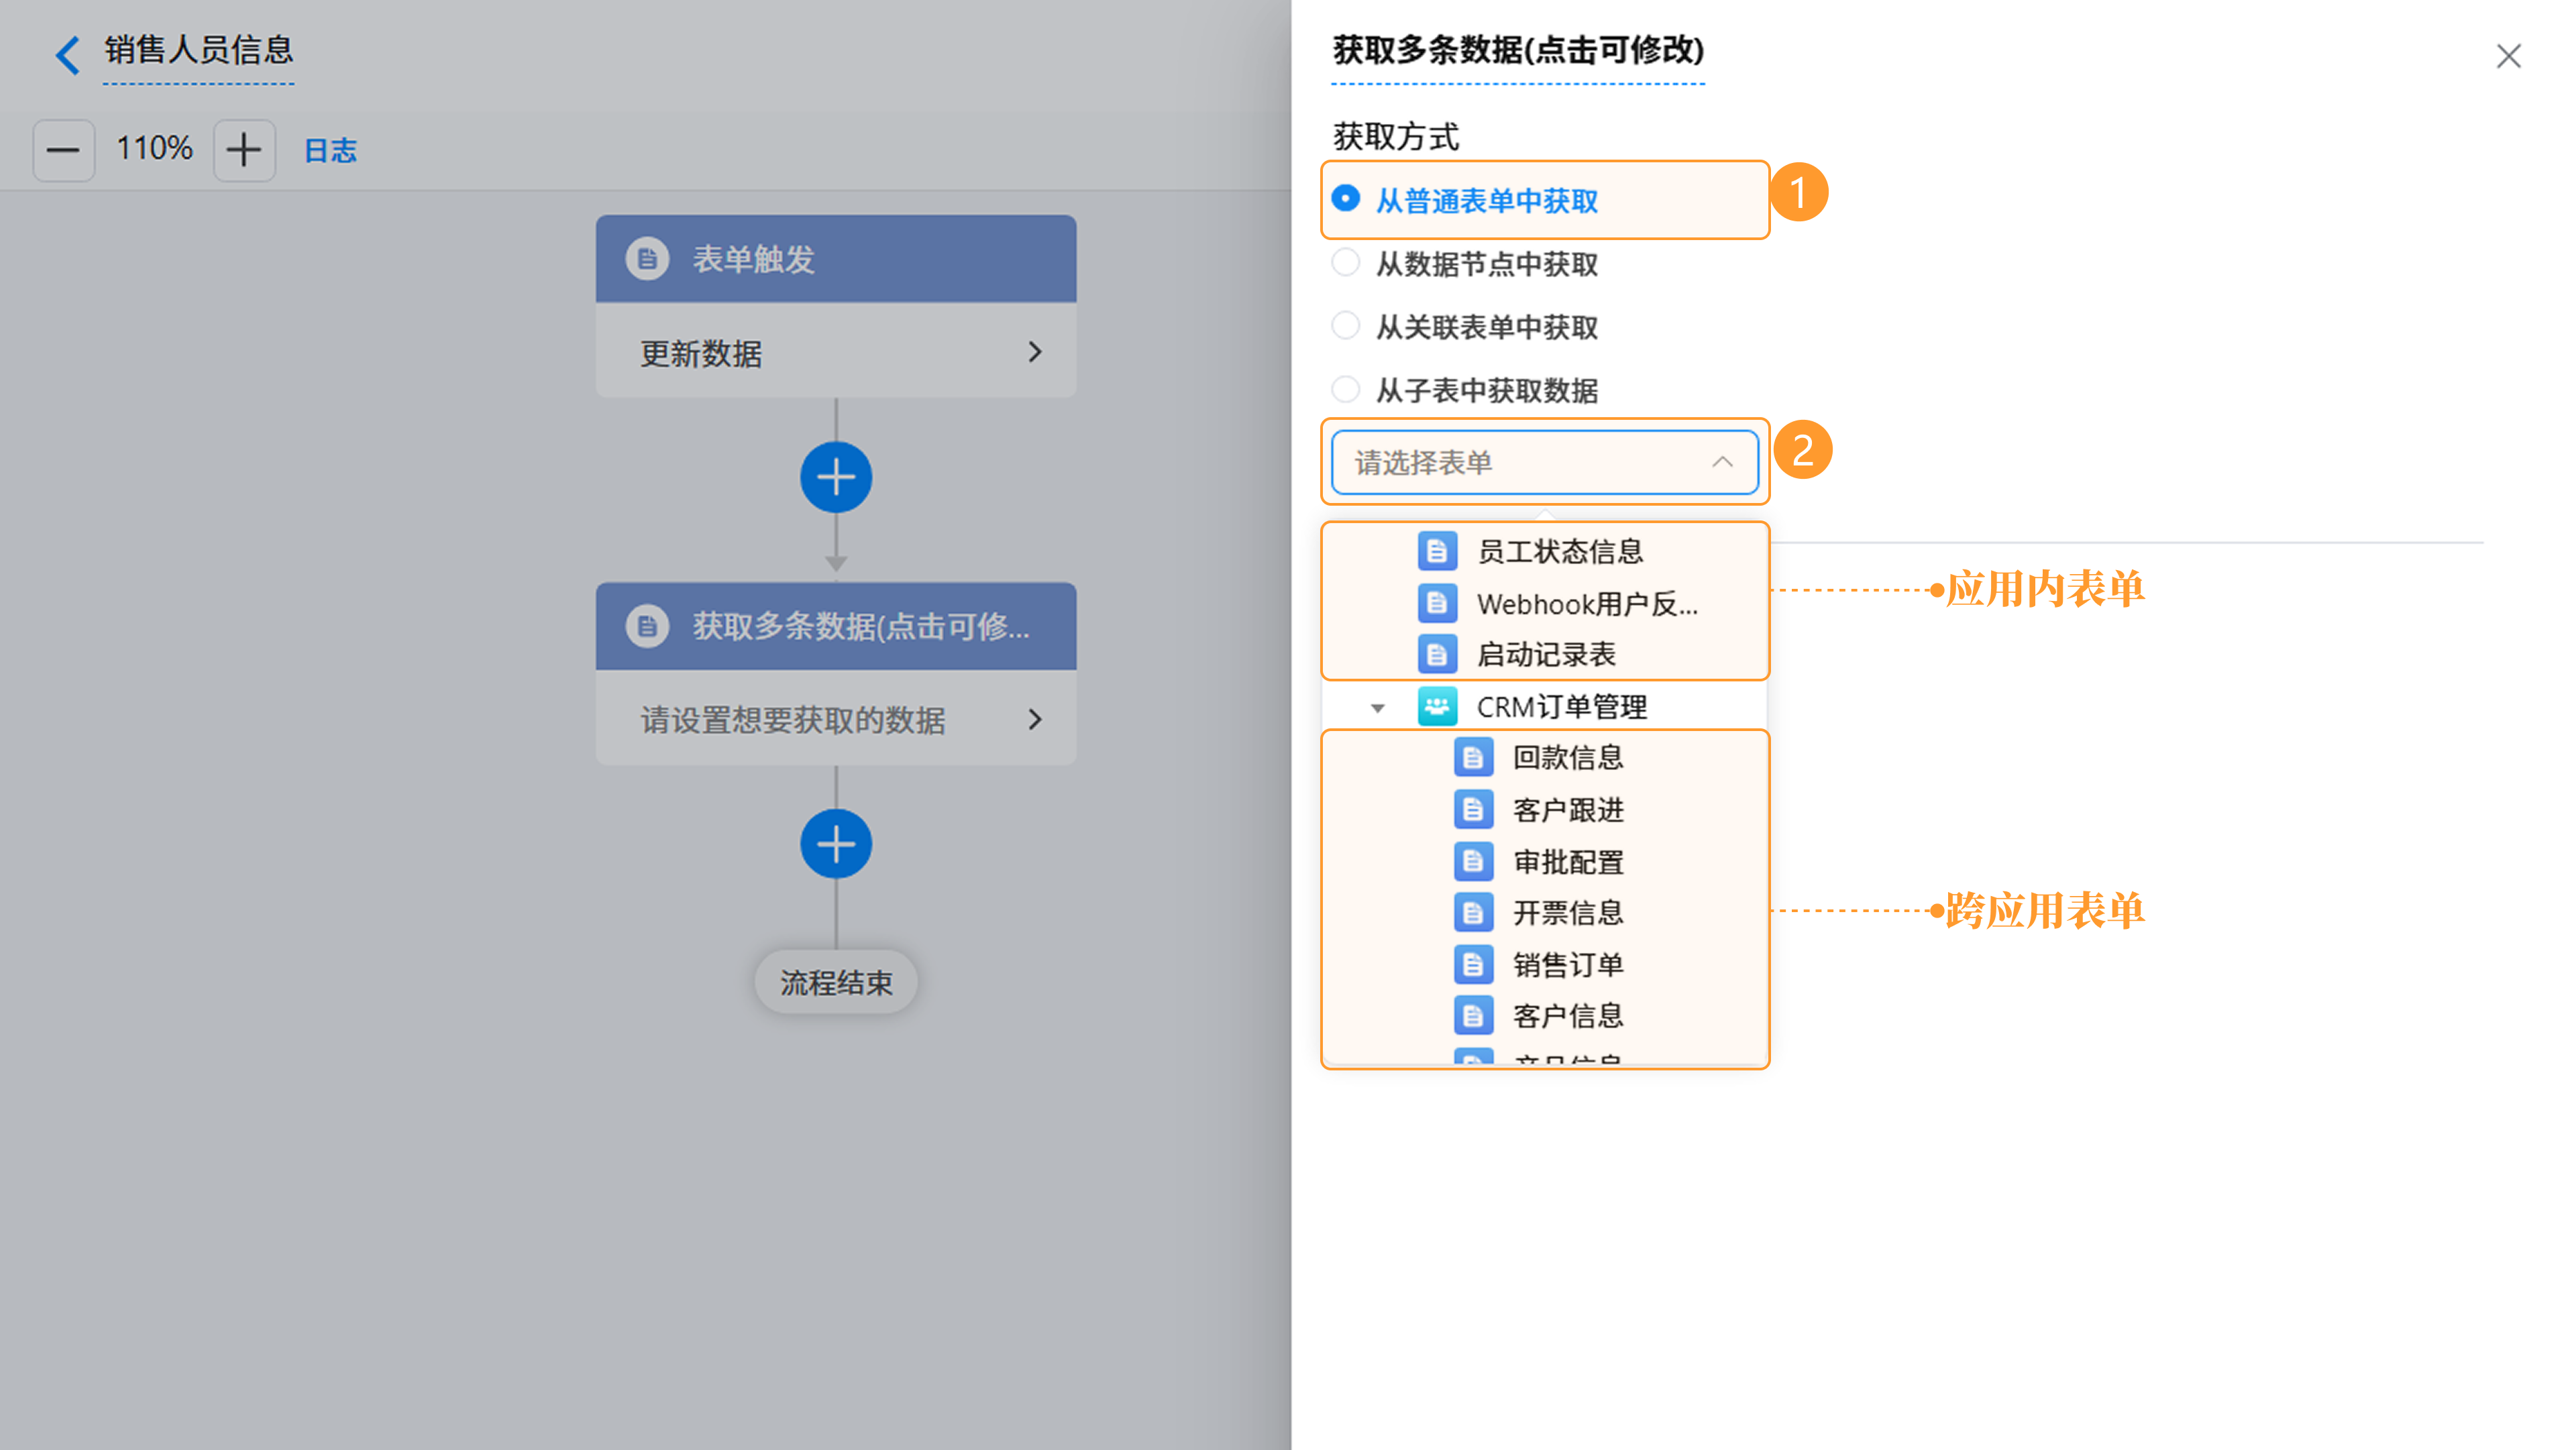2576x1450 pixels.
Task: Close the side panel with X
Action: (2508, 56)
